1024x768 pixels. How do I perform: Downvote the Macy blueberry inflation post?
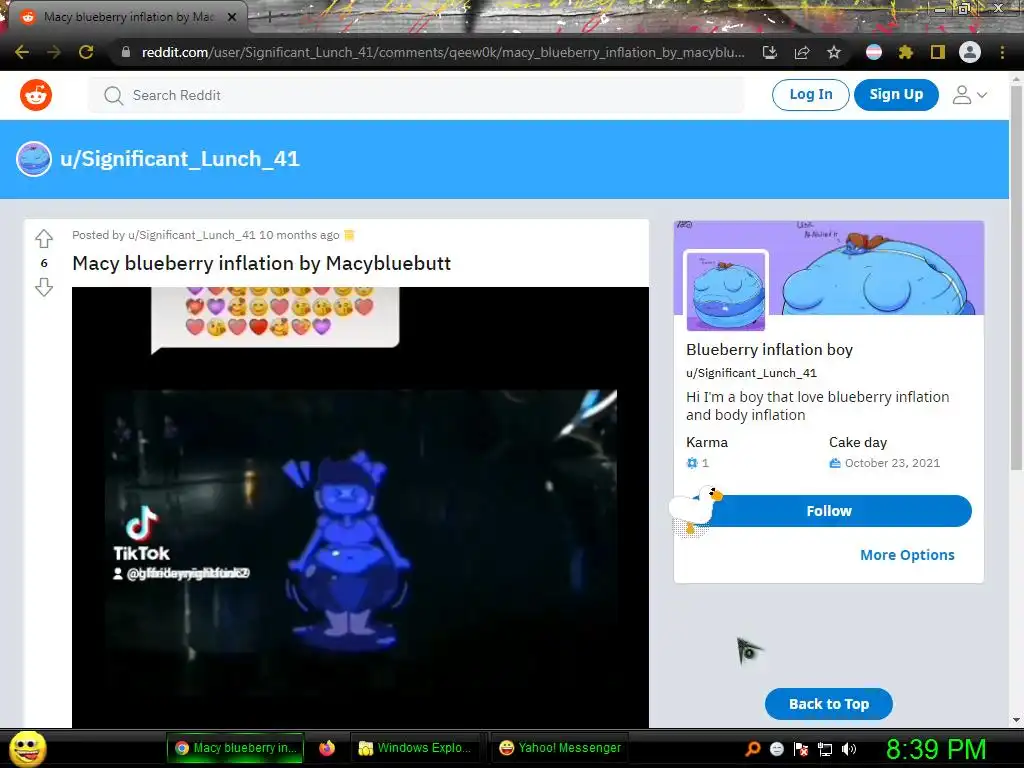click(x=44, y=287)
